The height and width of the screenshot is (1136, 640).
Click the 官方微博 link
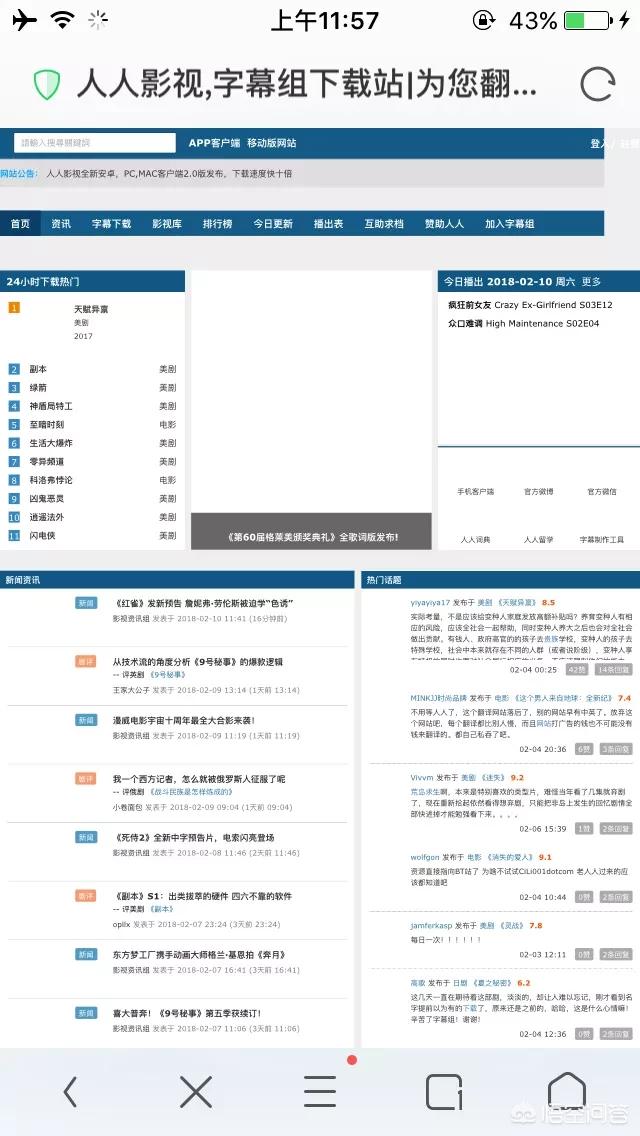(x=539, y=491)
